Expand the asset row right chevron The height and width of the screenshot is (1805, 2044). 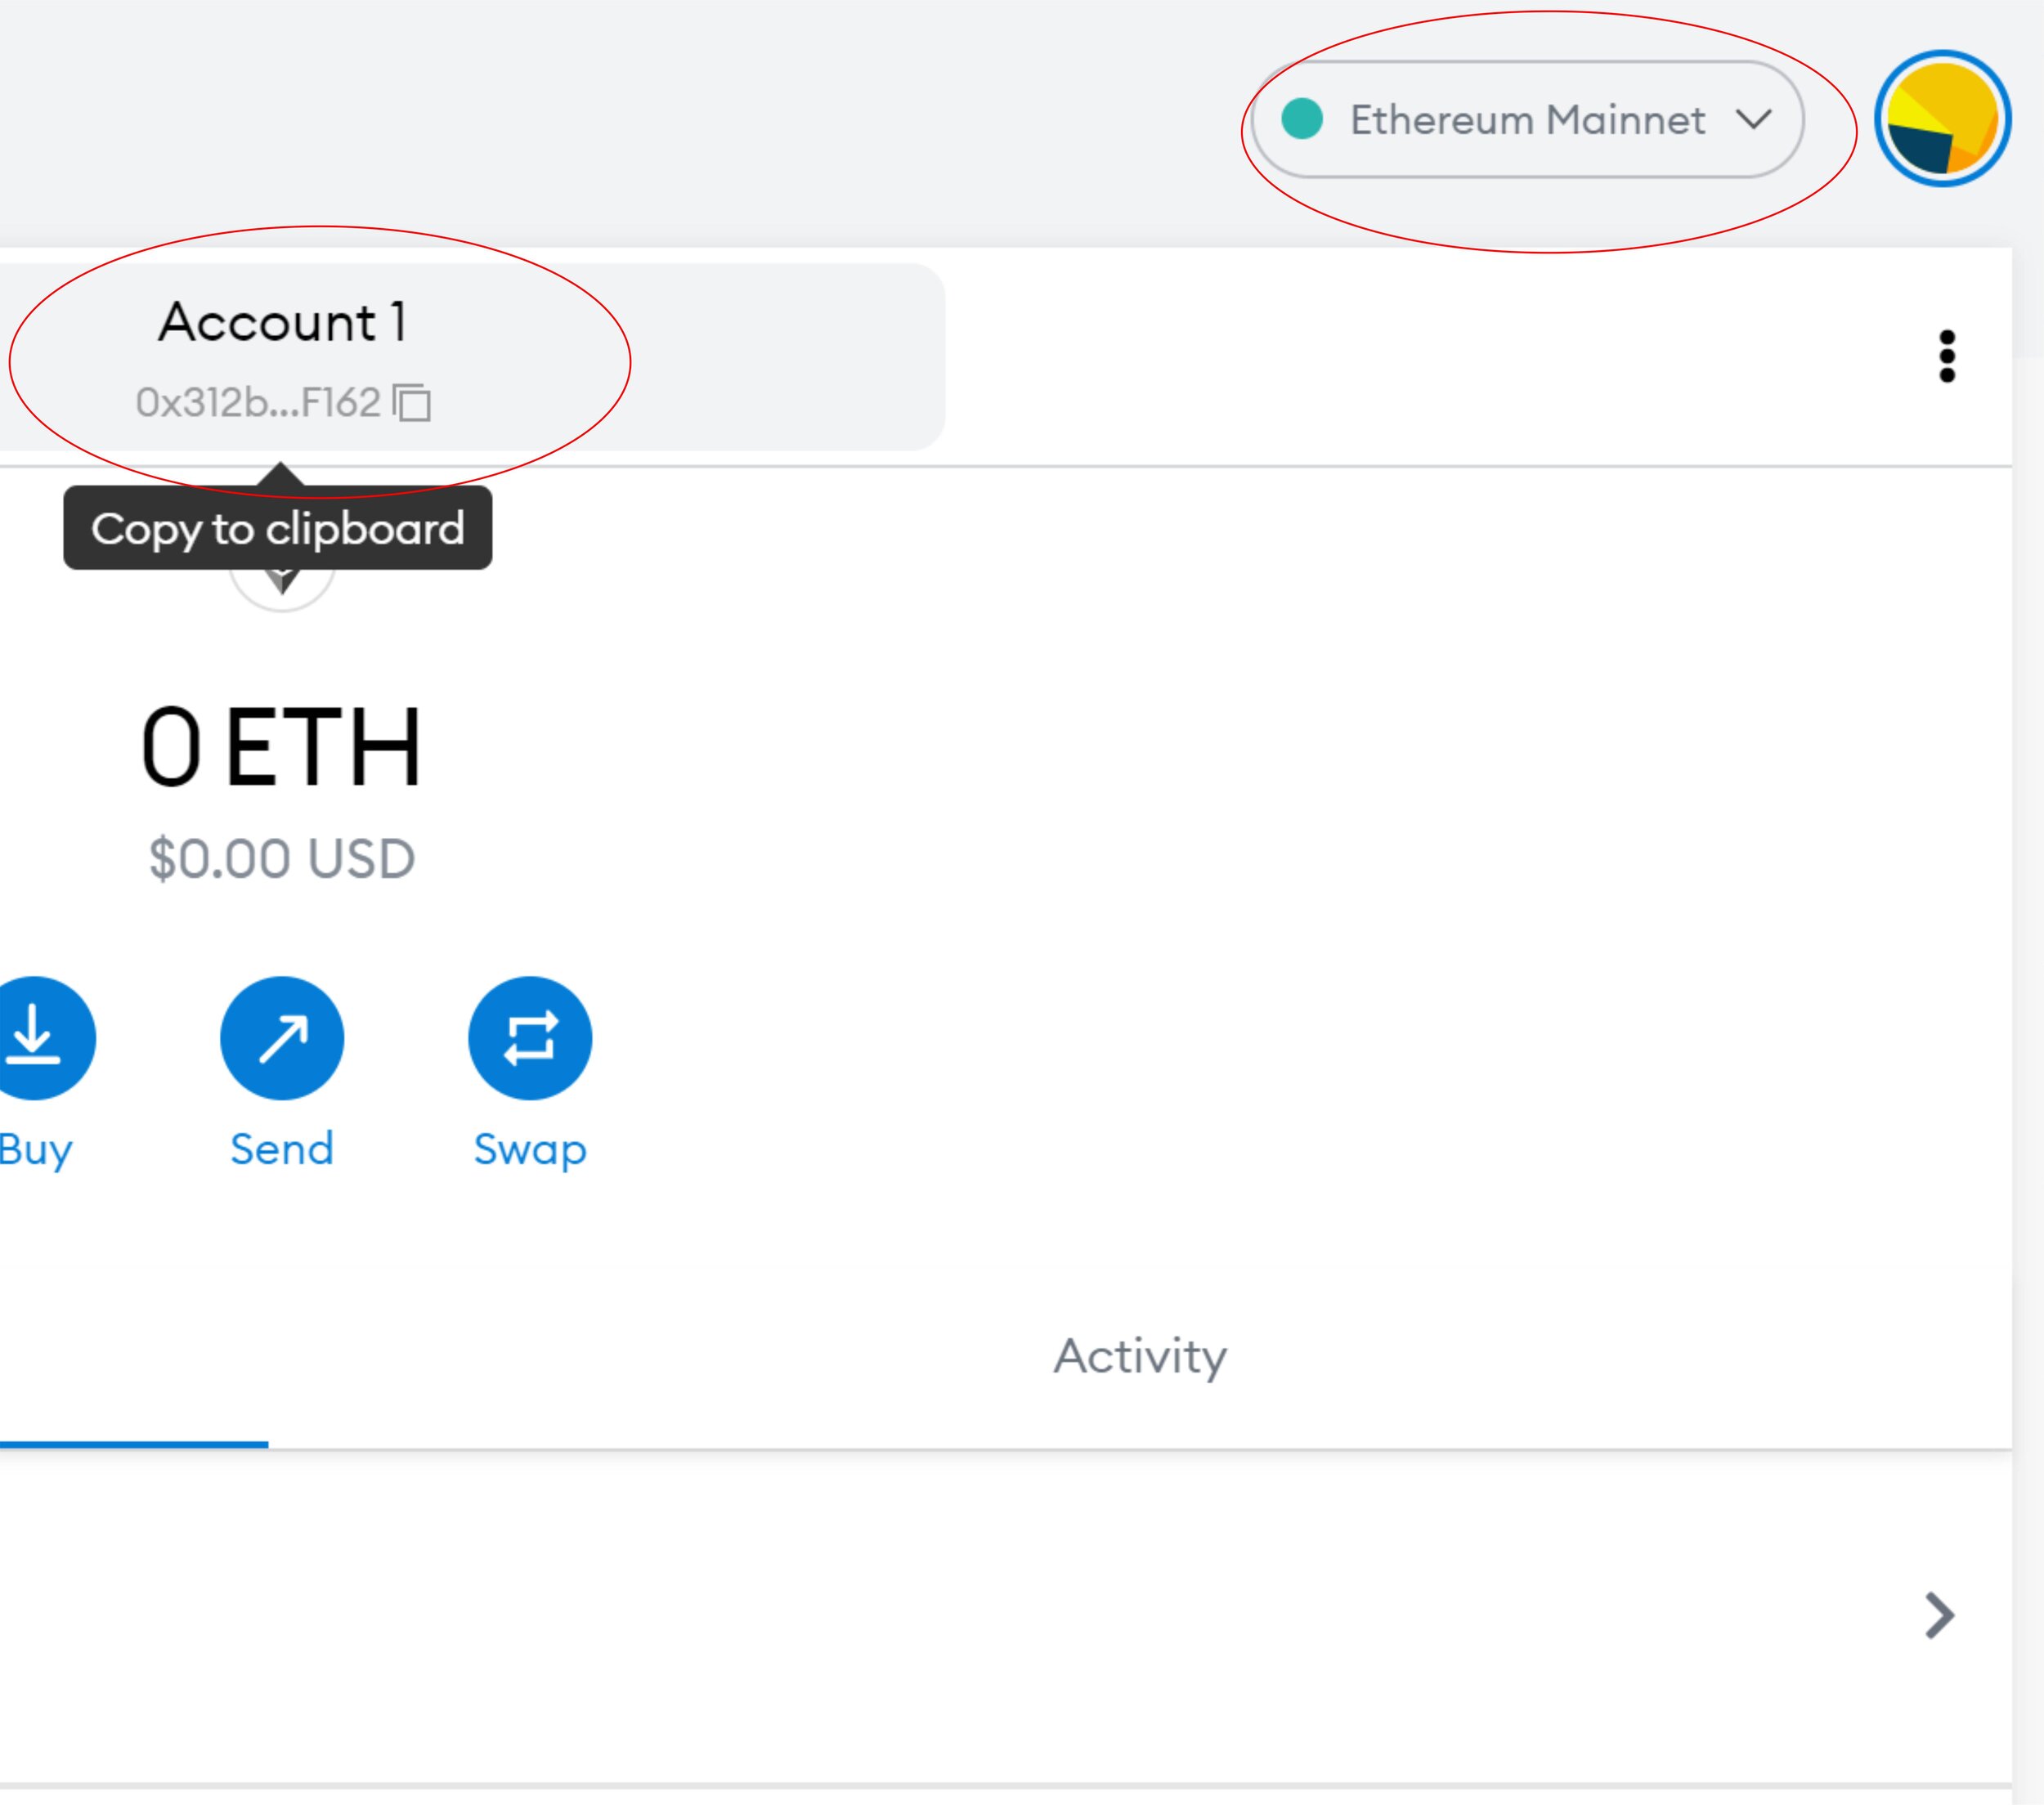click(x=1939, y=1616)
